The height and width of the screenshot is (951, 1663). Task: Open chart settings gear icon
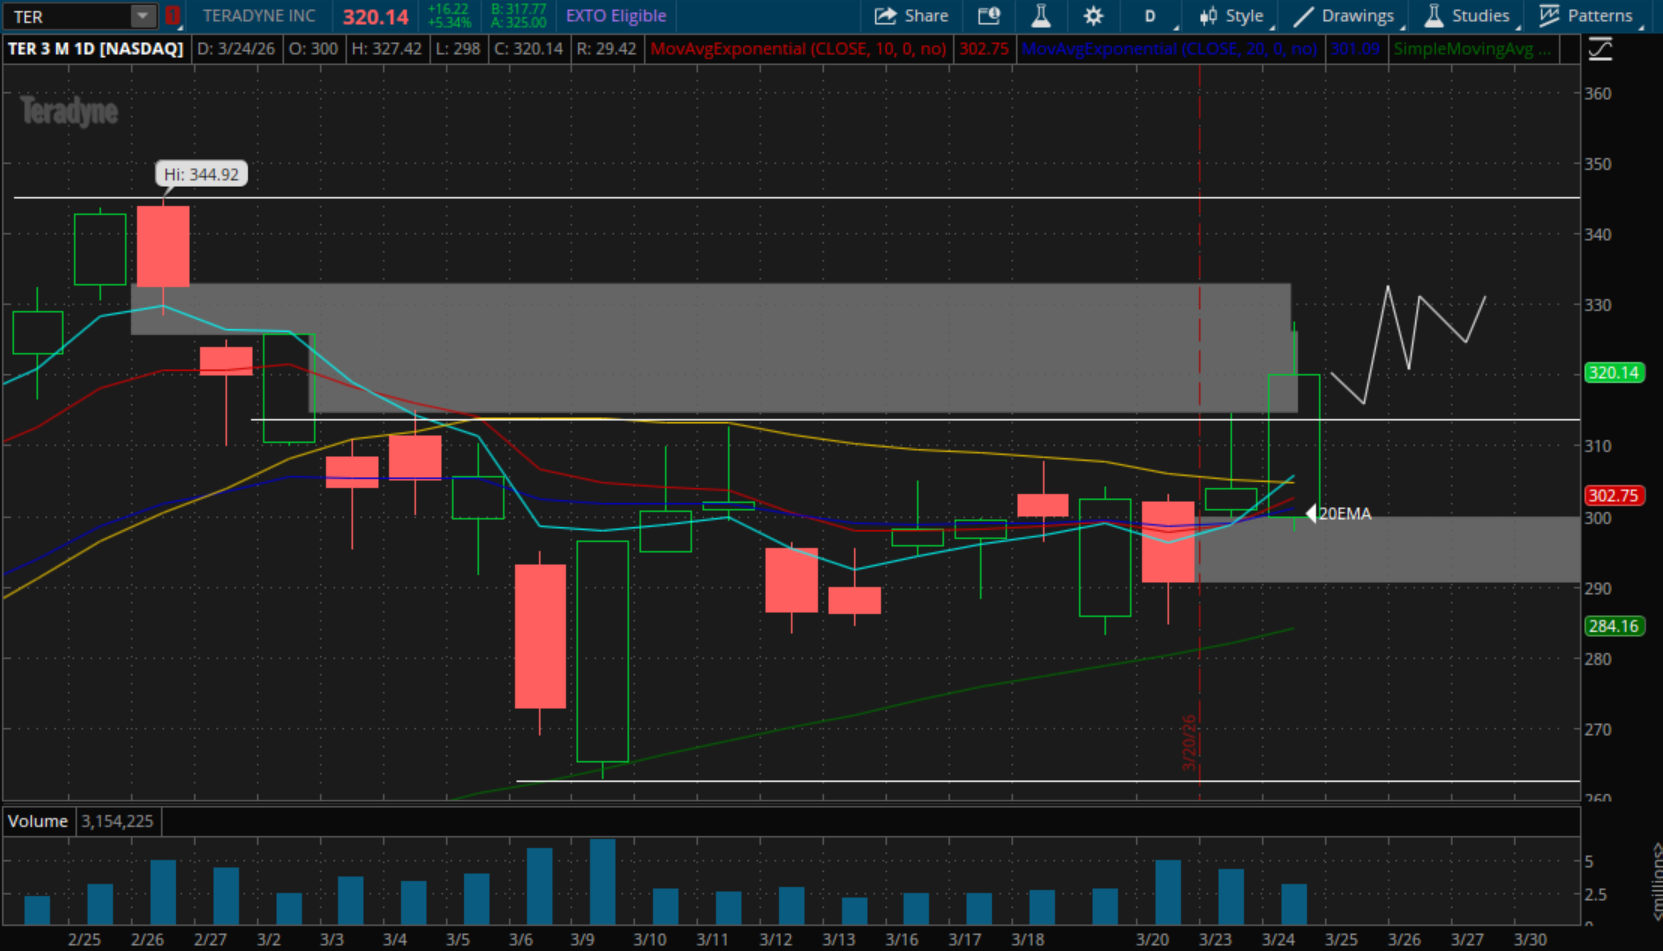(x=1093, y=16)
